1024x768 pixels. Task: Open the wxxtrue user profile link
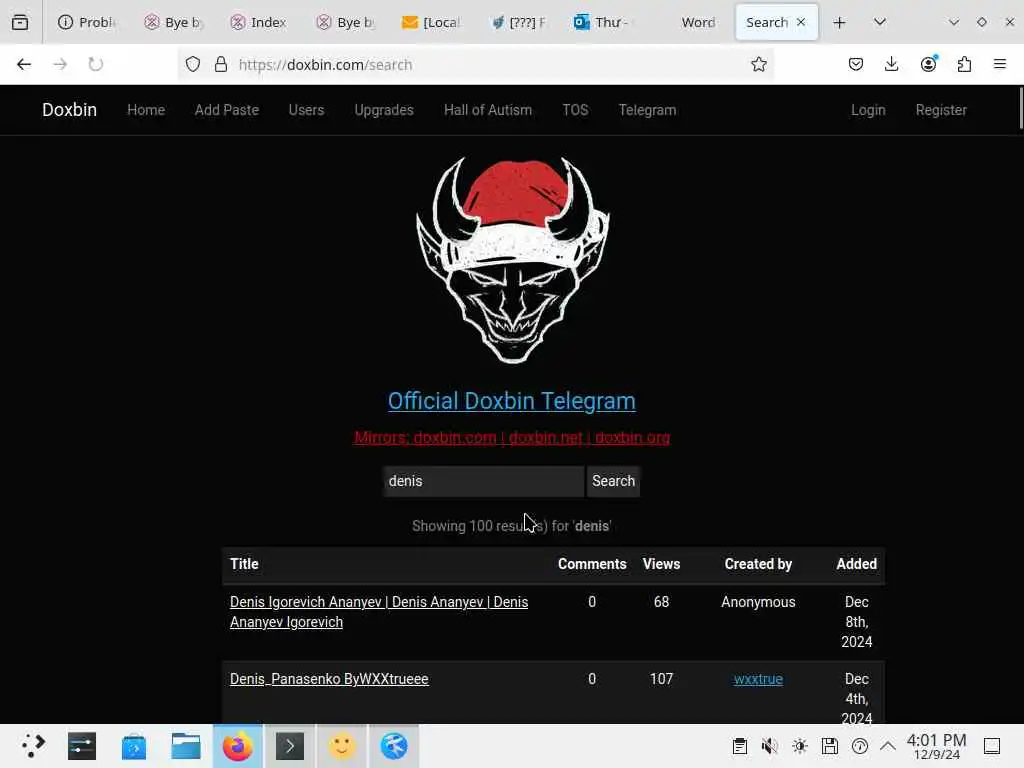[758, 679]
